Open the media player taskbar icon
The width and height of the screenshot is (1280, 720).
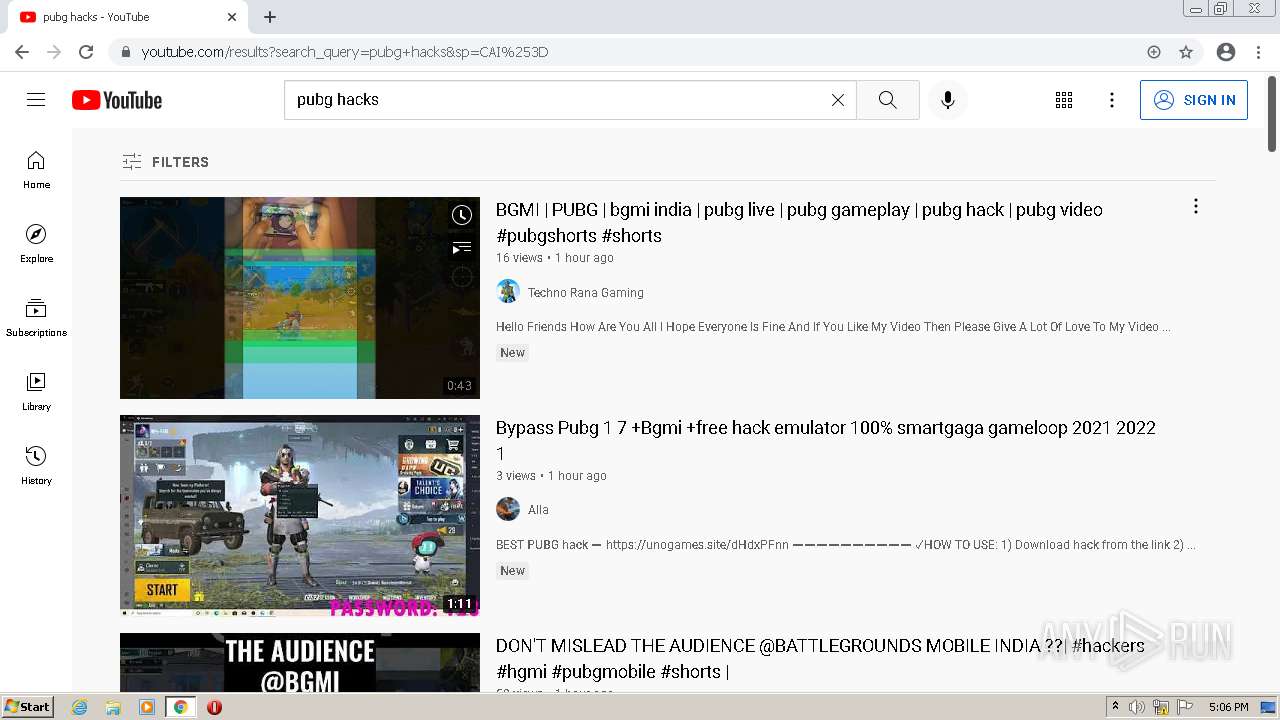pyautogui.click(x=147, y=707)
